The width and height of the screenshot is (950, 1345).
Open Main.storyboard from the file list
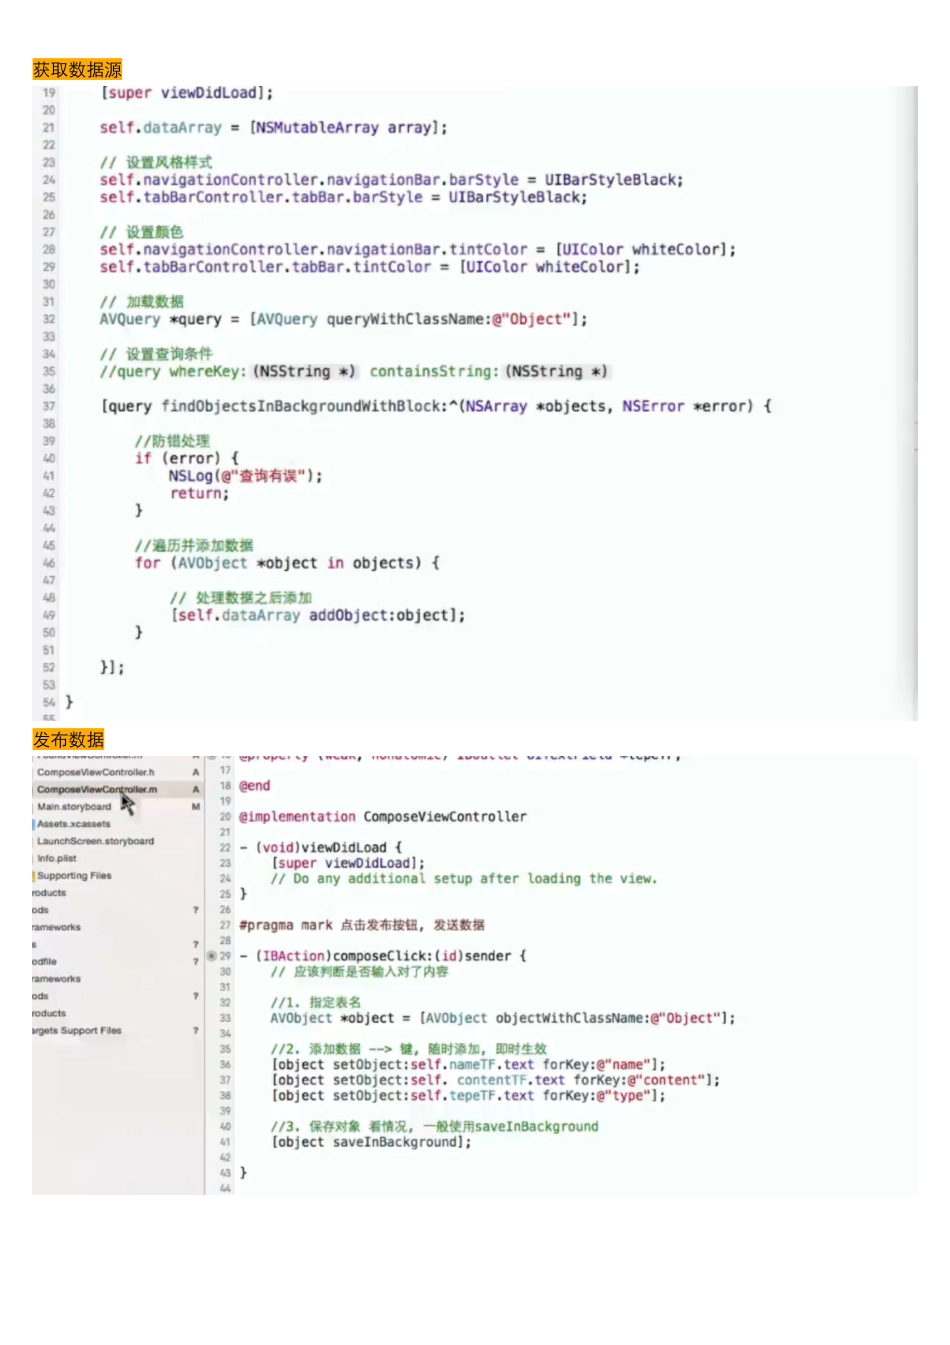[74, 806]
